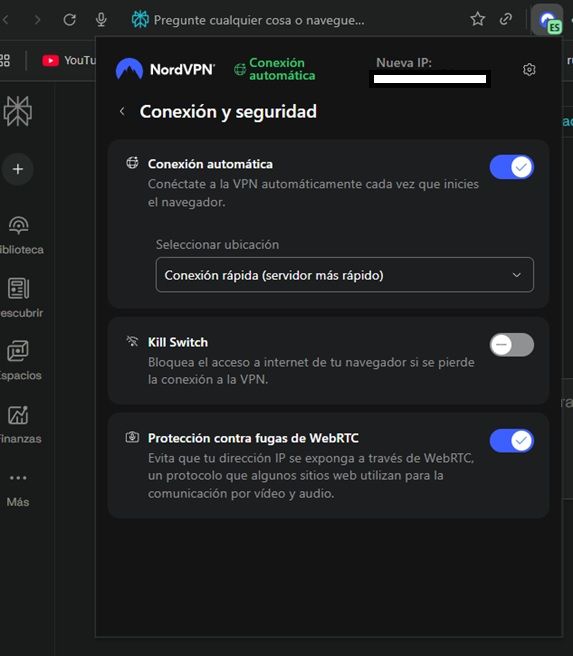Click address bar Pregunte cualquier cosa
The width and height of the screenshot is (573, 656).
coord(259,20)
